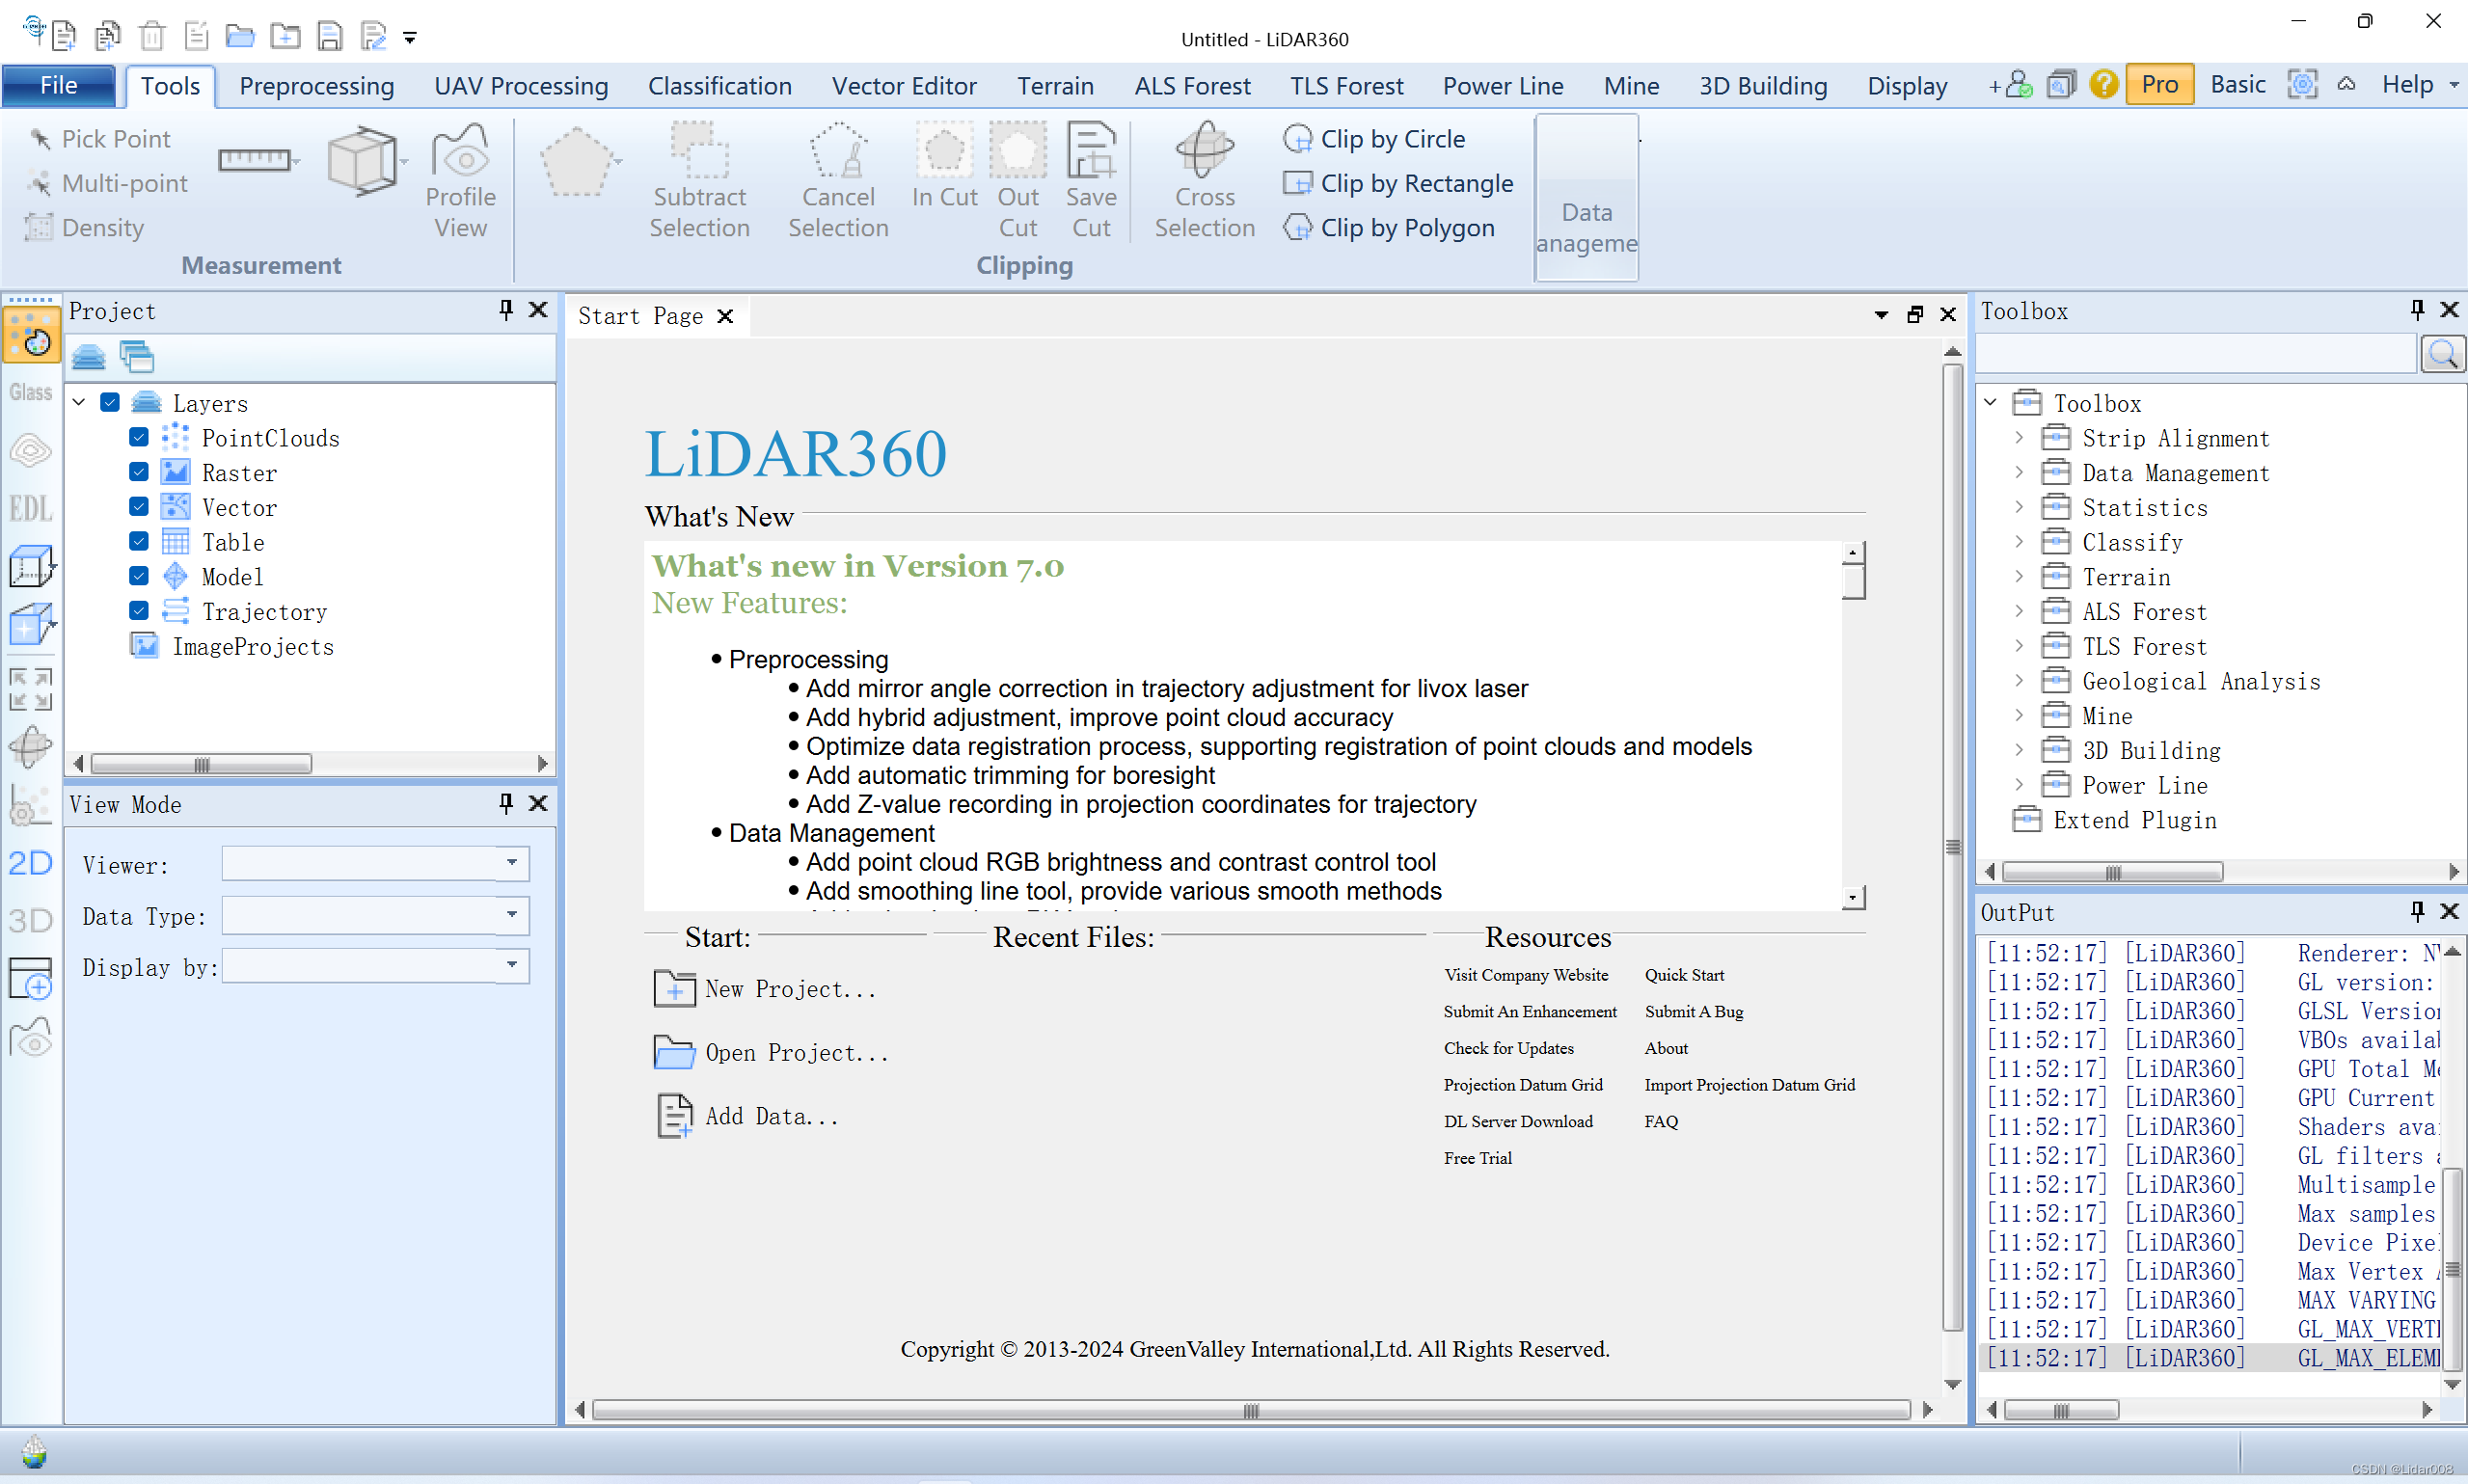Switch to the Preprocessing ribbon tab
The image size is (2468, 1484).
(x=317, y=86)
